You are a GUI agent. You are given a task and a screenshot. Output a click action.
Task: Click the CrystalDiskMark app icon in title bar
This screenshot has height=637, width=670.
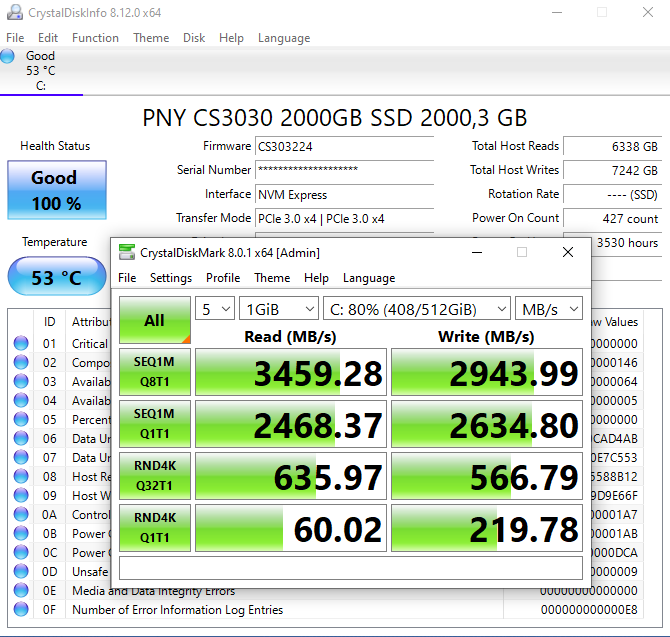pyautogui.click(x=127, y=252)
